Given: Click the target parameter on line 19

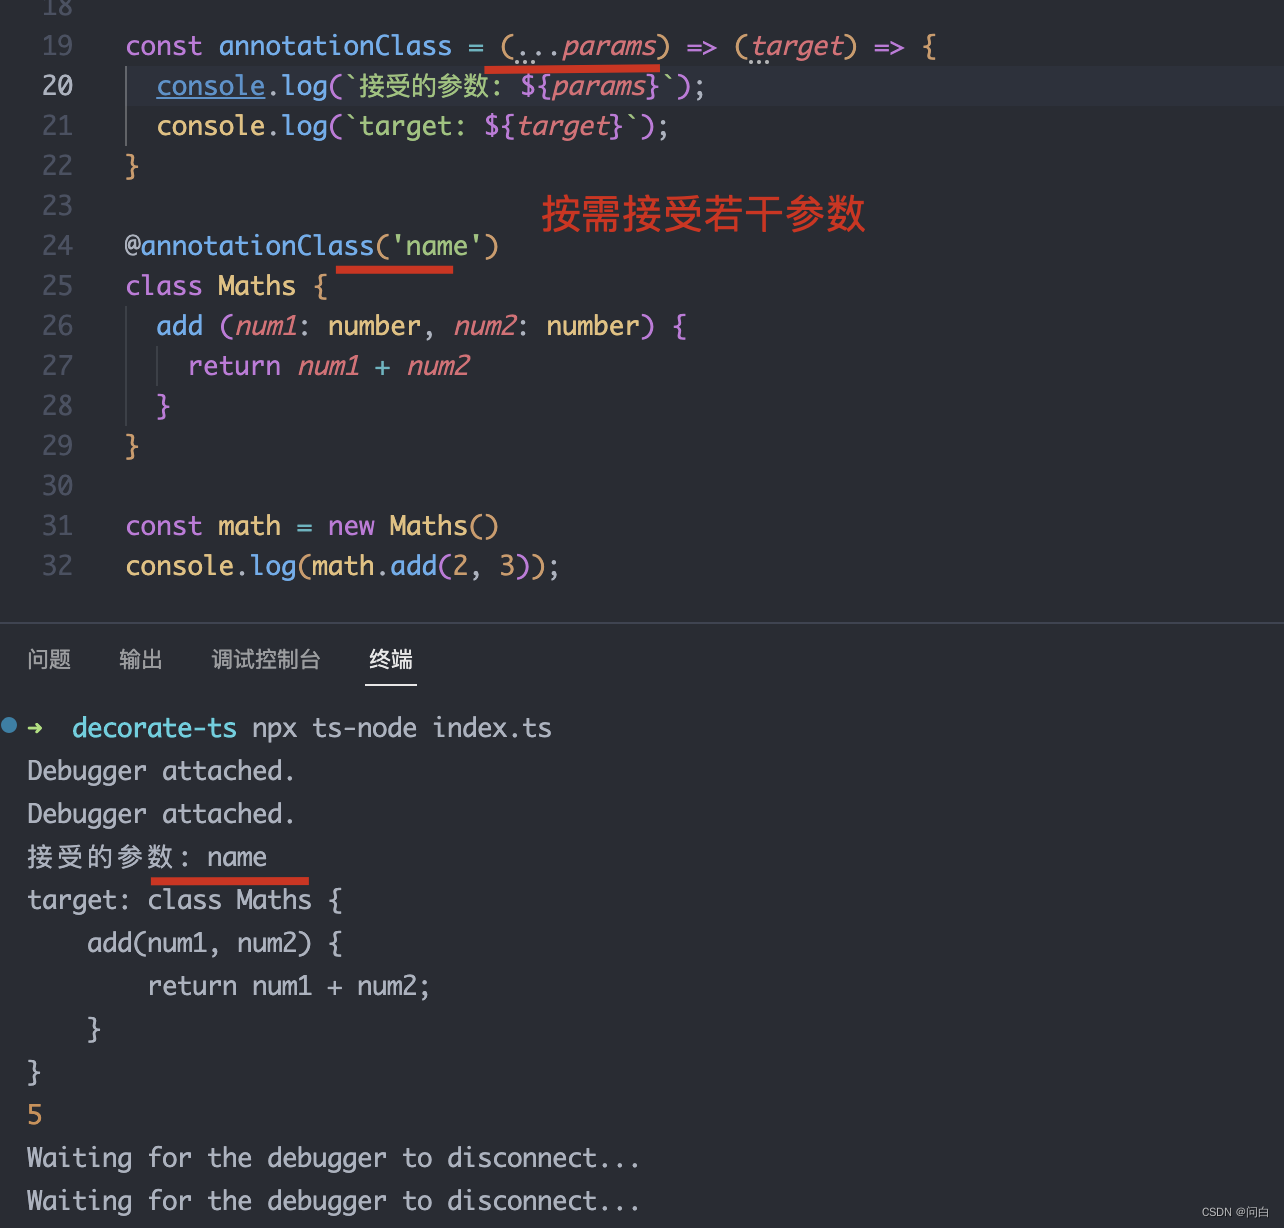Looking at the screenshot, I should (x=798, y=46).
